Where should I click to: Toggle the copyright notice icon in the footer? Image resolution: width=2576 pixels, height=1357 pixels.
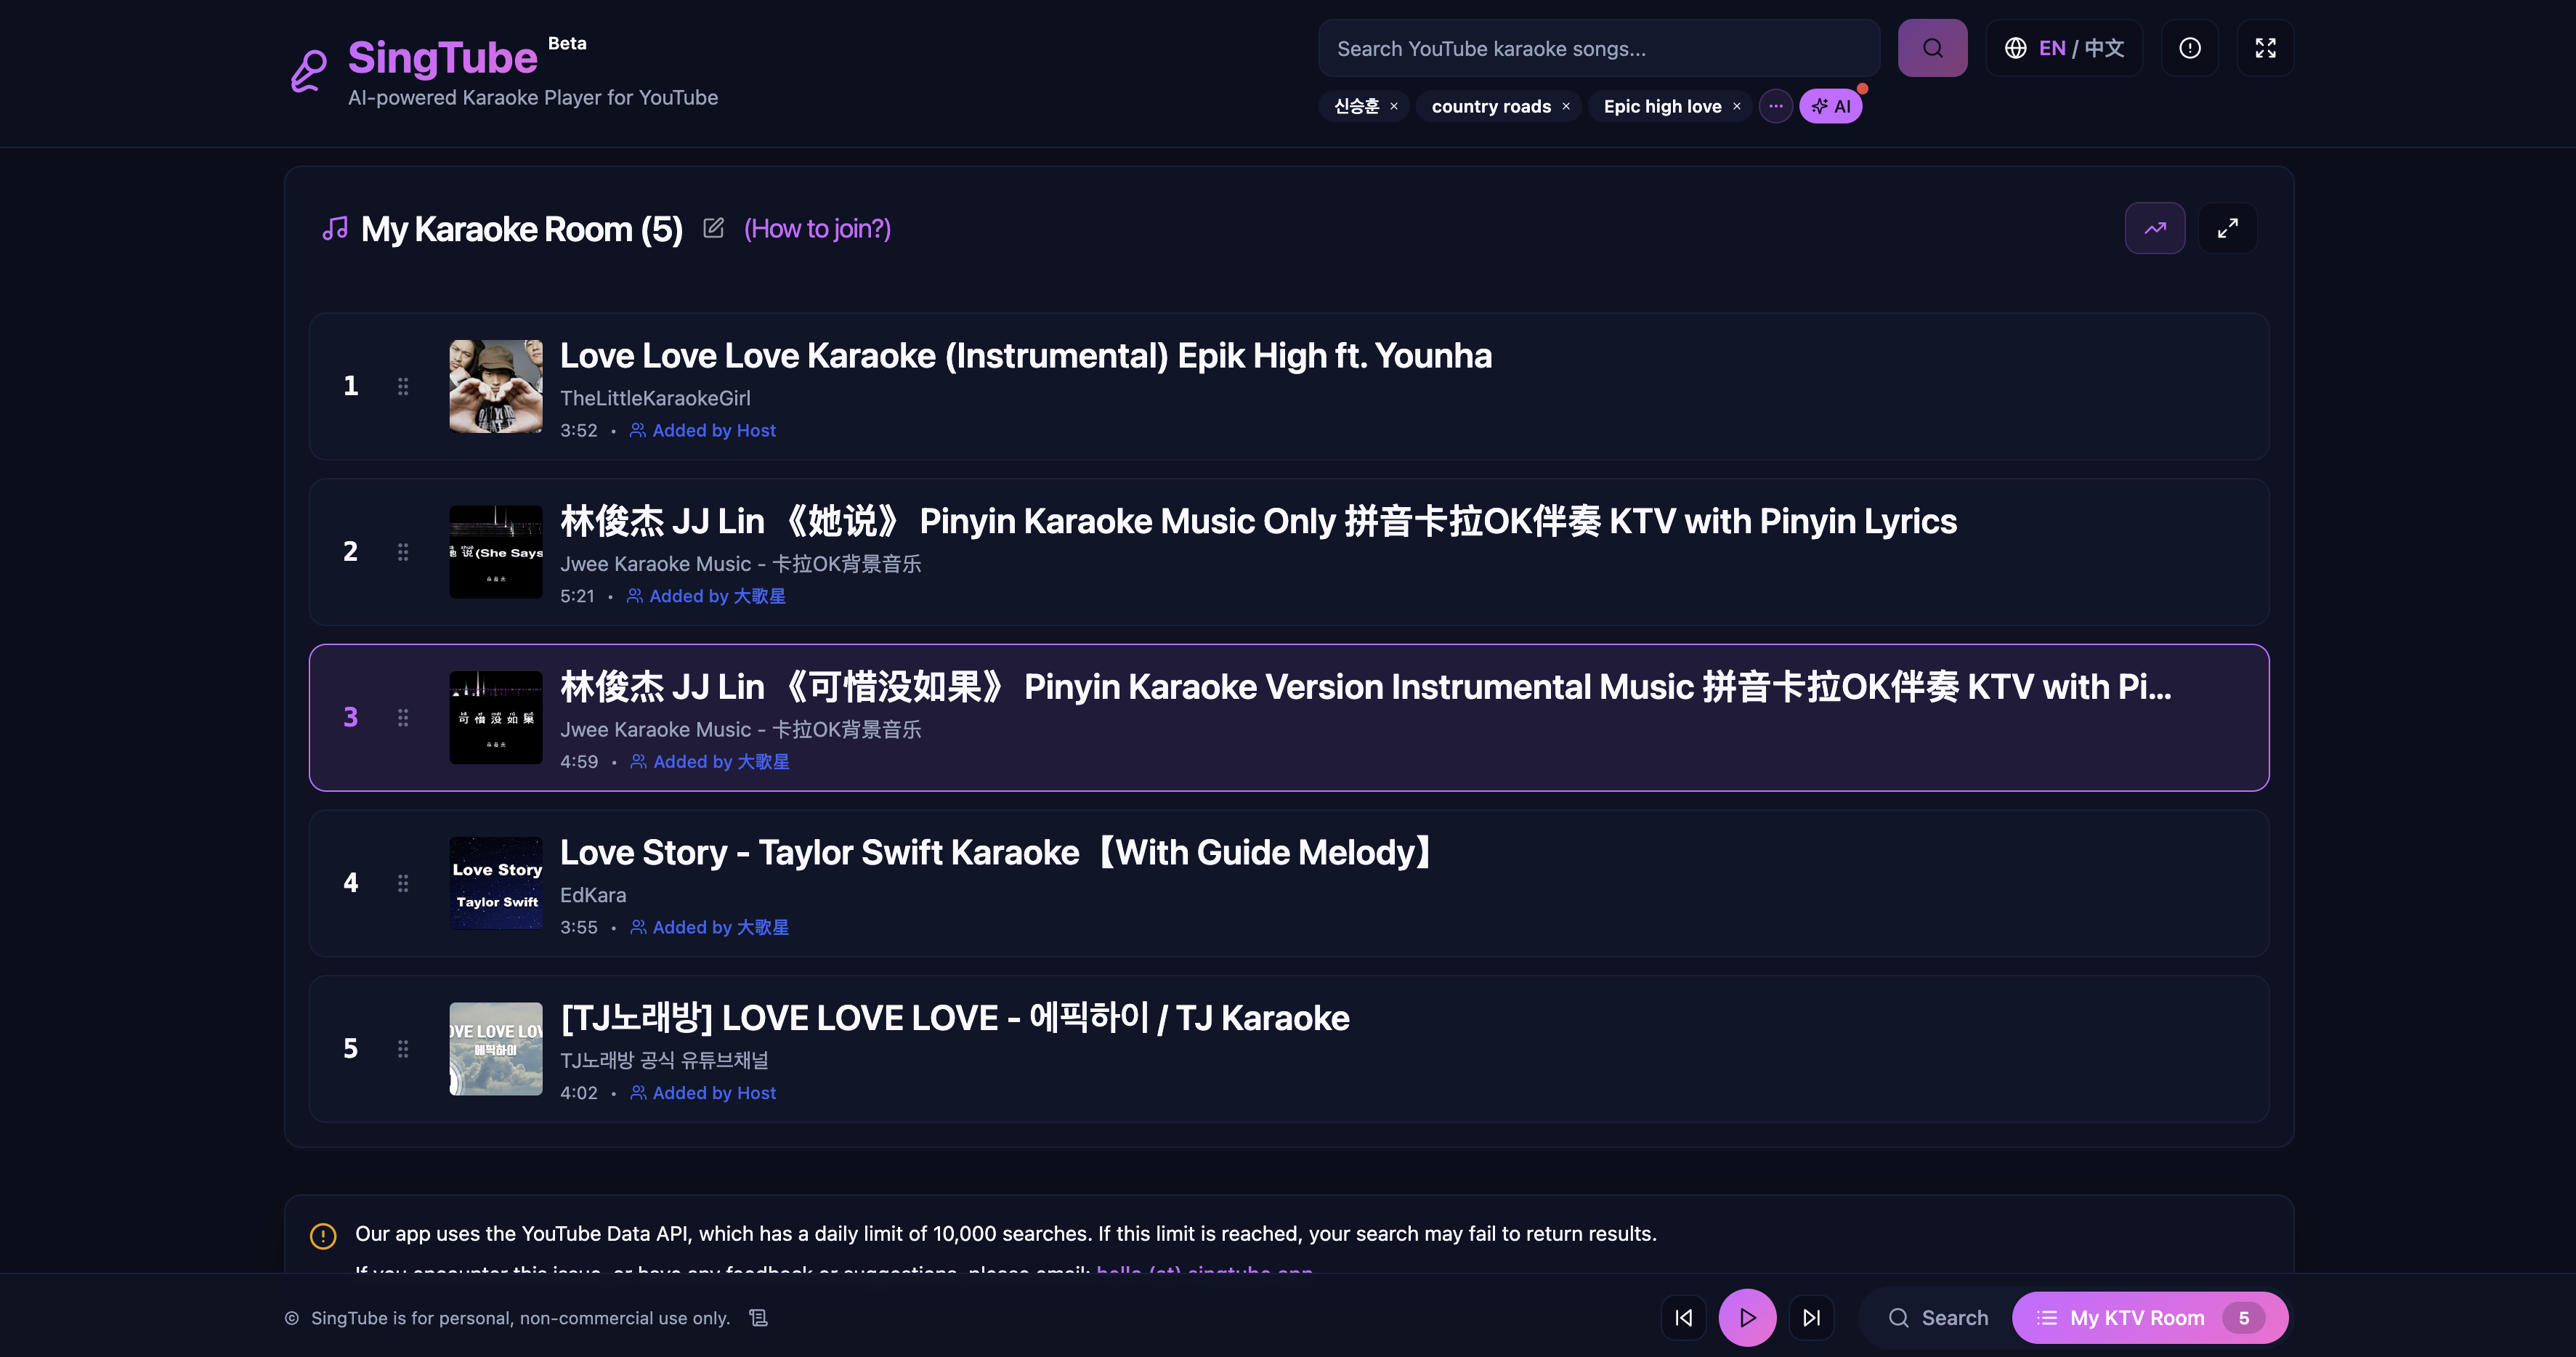coord(757,1317)
